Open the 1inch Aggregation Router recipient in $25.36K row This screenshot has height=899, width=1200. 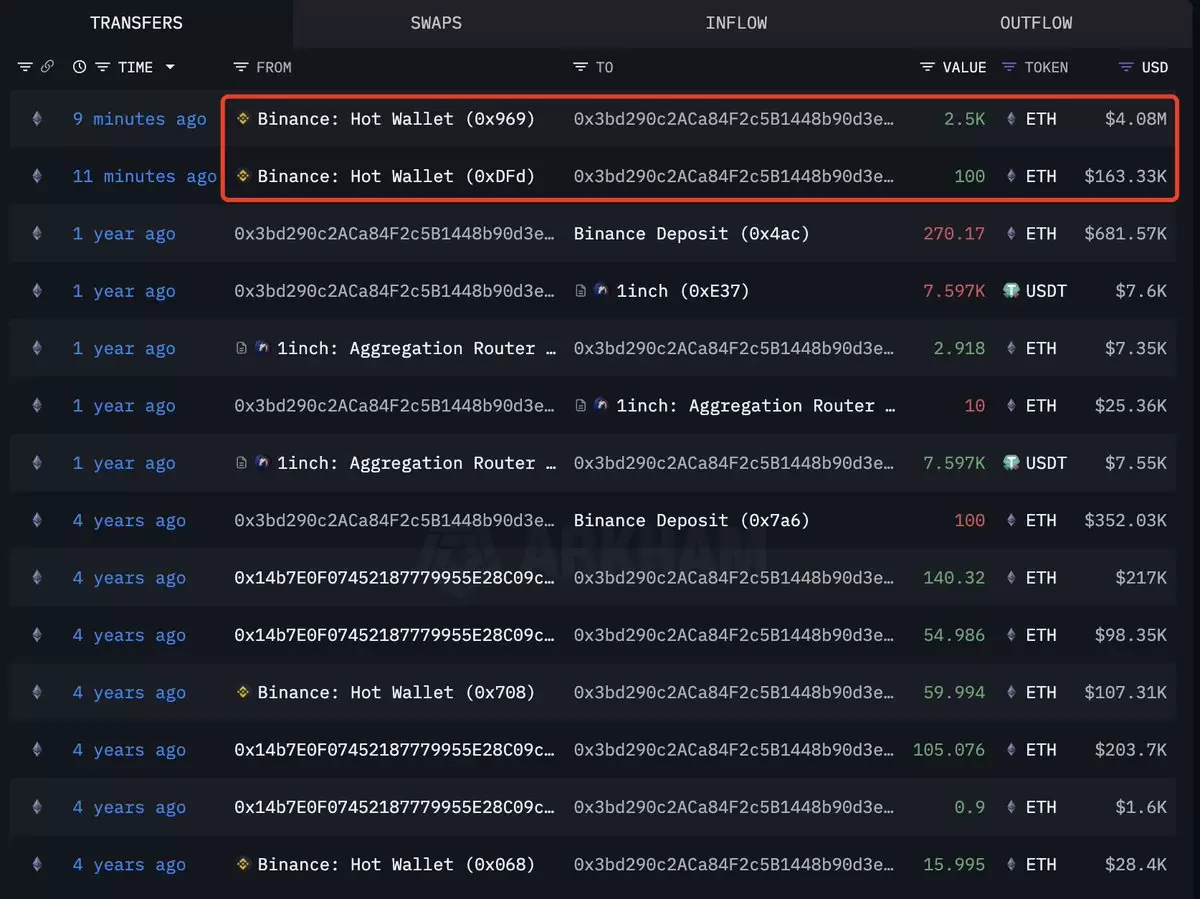pos(755,406)
